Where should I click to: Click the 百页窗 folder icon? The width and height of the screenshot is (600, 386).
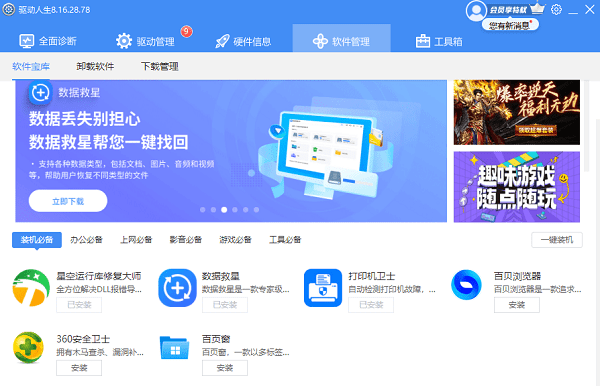174,348
